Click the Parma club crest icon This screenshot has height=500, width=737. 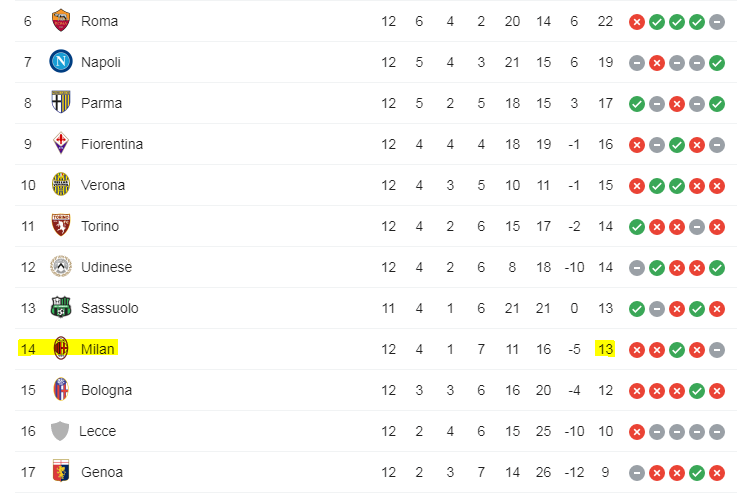tap(60, 103)
